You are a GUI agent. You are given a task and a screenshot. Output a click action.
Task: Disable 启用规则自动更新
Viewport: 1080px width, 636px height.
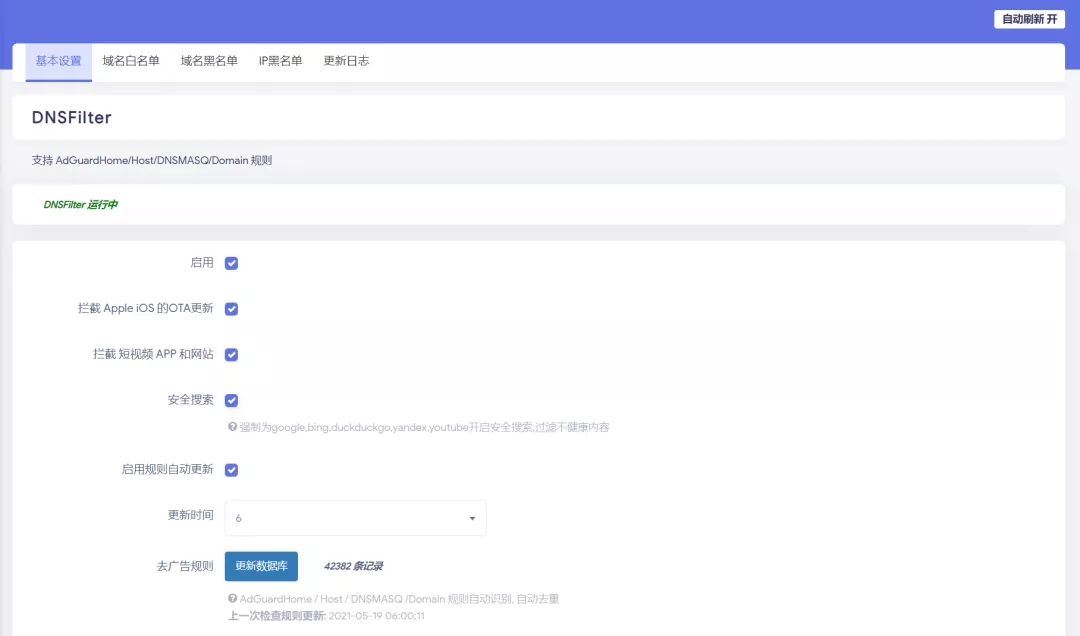tap(231, 469)
